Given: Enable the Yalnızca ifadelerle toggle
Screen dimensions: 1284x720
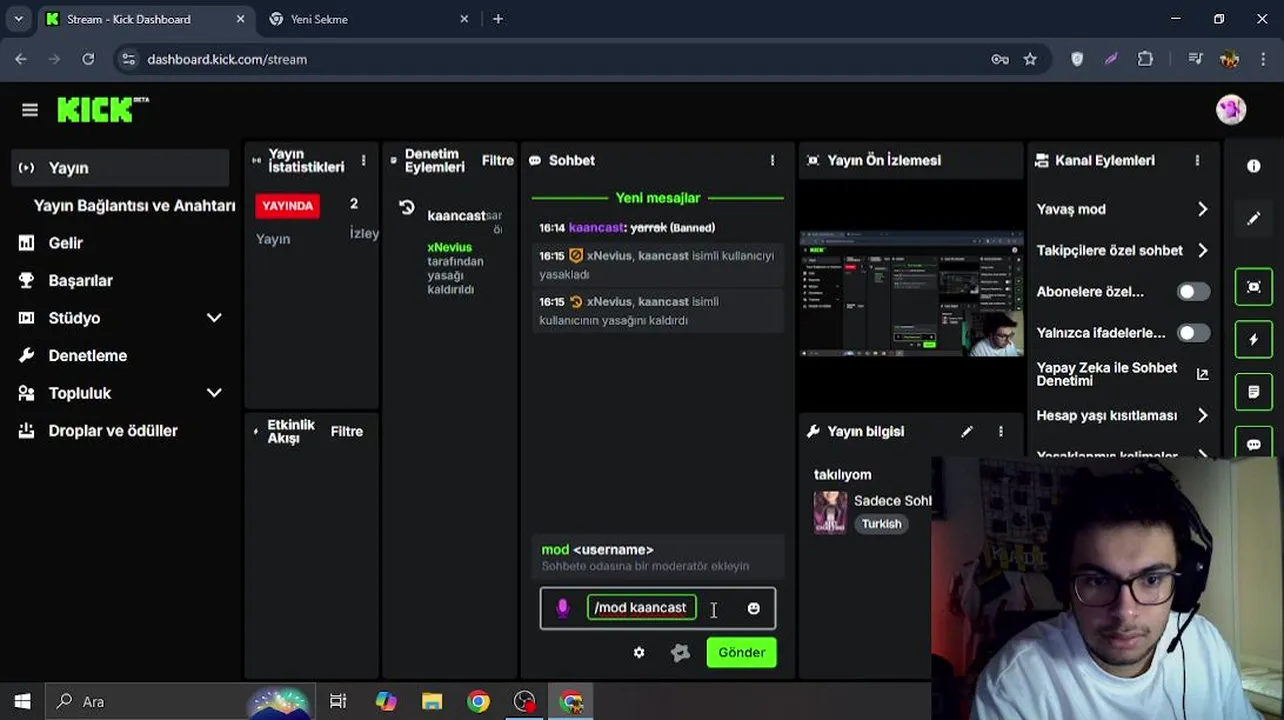Looking at the screenshot, I should point(1193,333).
